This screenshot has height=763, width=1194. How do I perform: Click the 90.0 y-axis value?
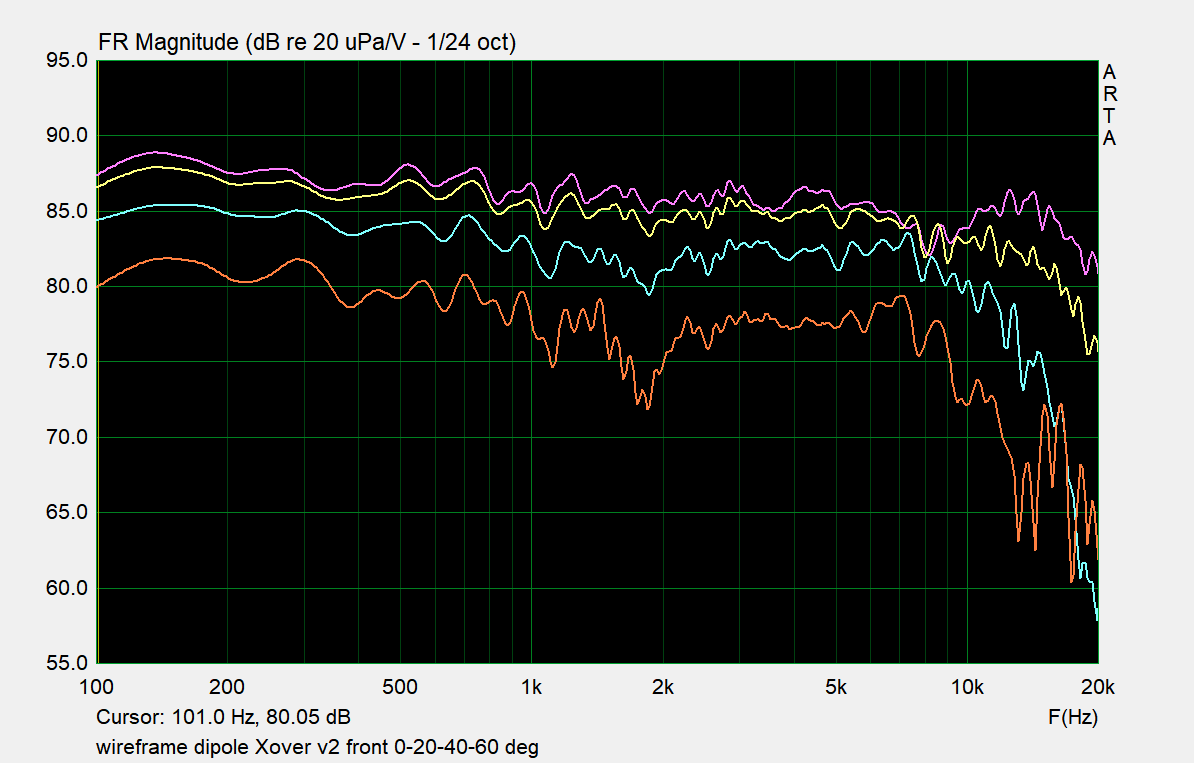pyautogui.click(x=67, y=136)
